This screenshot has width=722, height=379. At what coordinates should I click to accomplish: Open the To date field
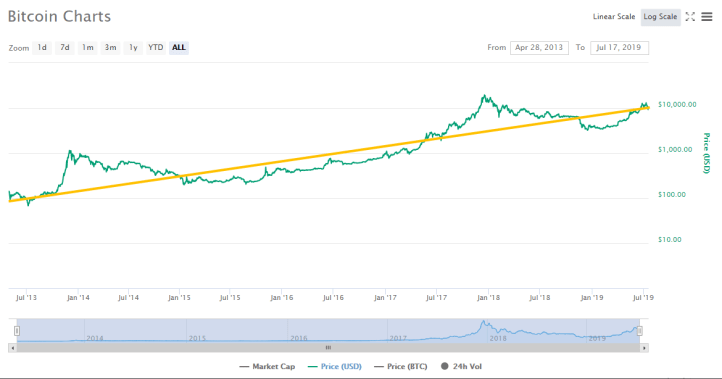click(619, 47)
